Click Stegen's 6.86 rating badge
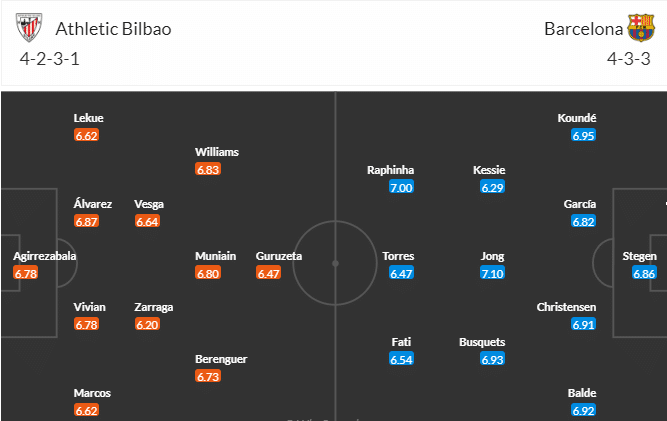Screen dimensions: 667x421 (644, 273)
